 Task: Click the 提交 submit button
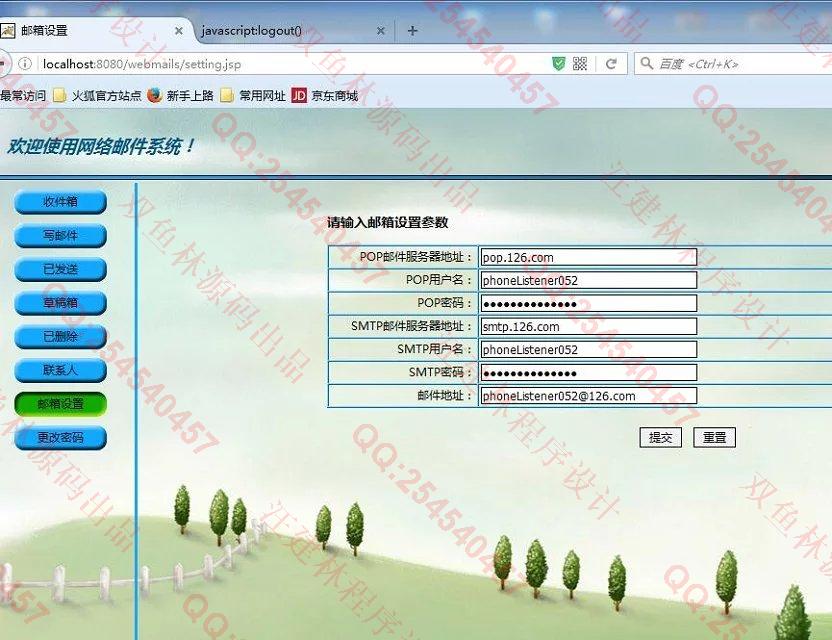(660, 437)
